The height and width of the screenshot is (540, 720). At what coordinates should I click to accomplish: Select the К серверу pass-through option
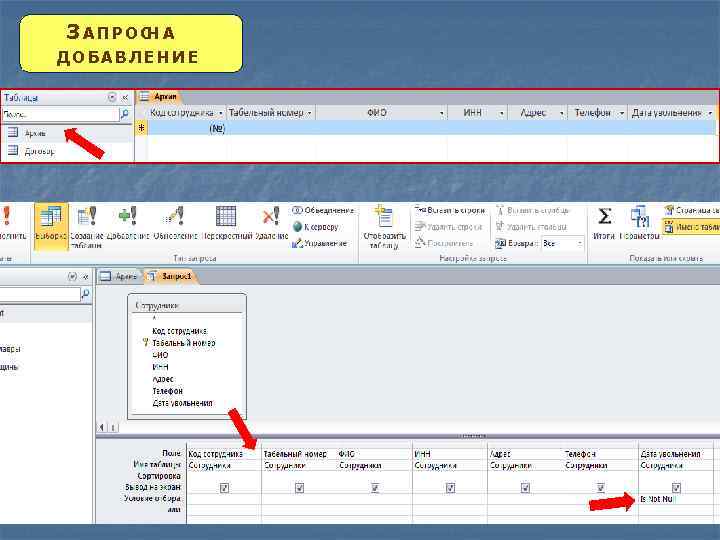coord(316,227)
